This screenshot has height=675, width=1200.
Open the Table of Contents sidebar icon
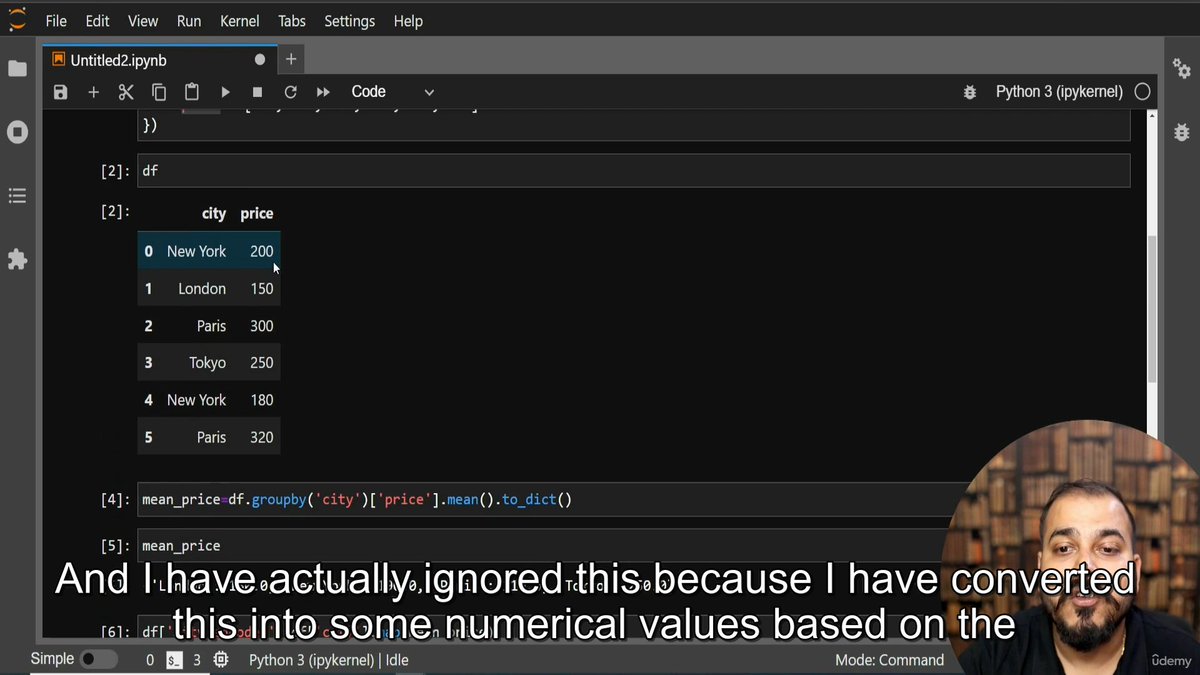coord(17,196)
